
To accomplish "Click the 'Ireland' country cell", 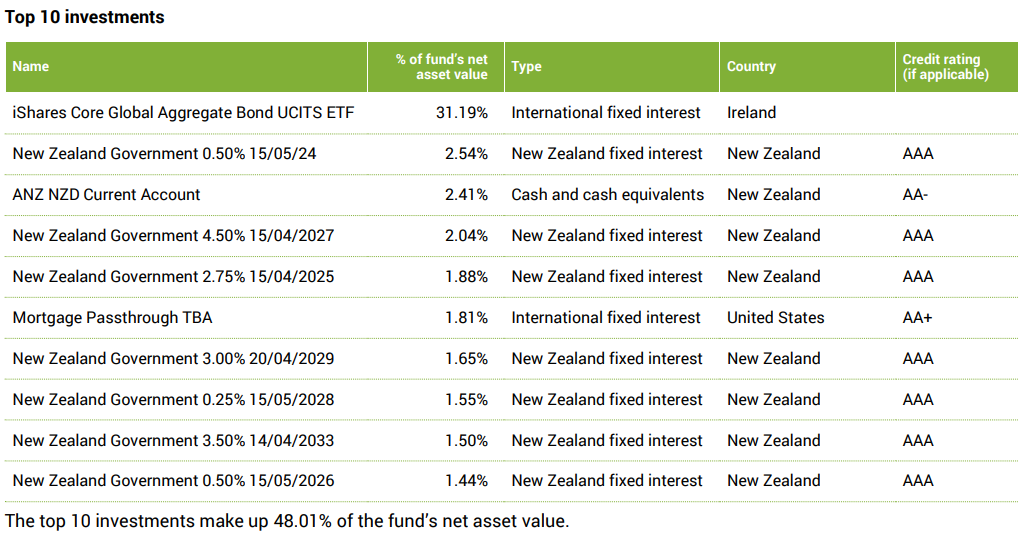I will (751, 113).
